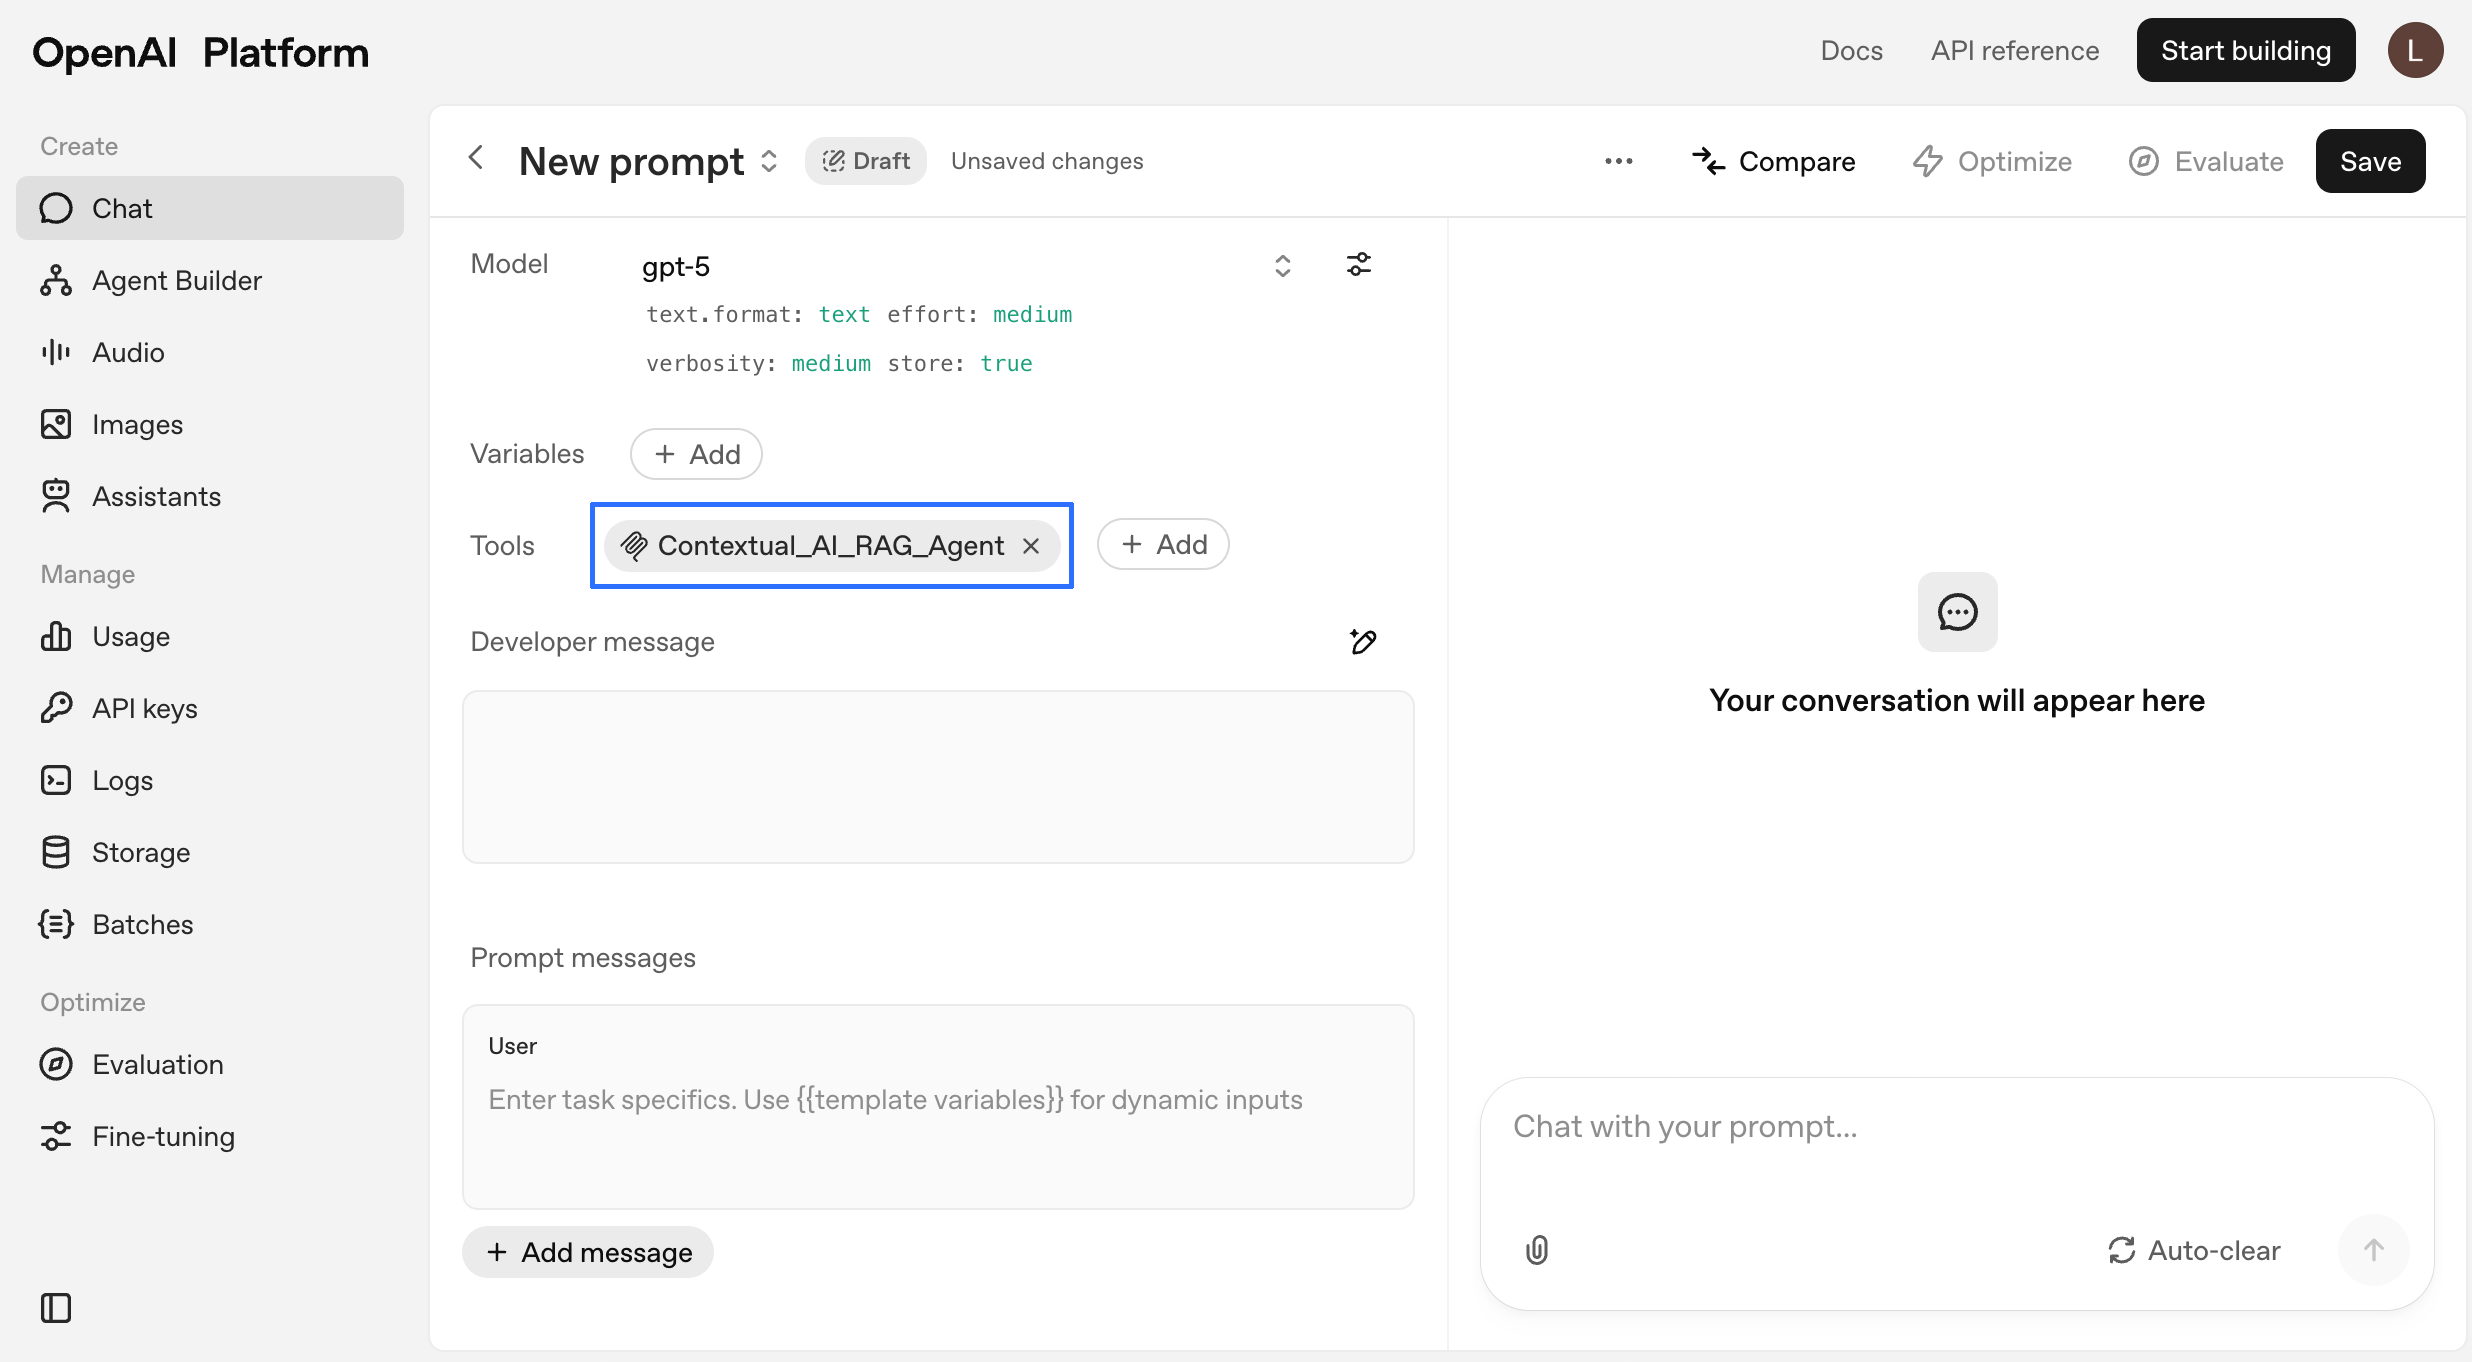Screen dimensions: 2472x1362
Task: Go to API keys page
Action: click(144, 709)
